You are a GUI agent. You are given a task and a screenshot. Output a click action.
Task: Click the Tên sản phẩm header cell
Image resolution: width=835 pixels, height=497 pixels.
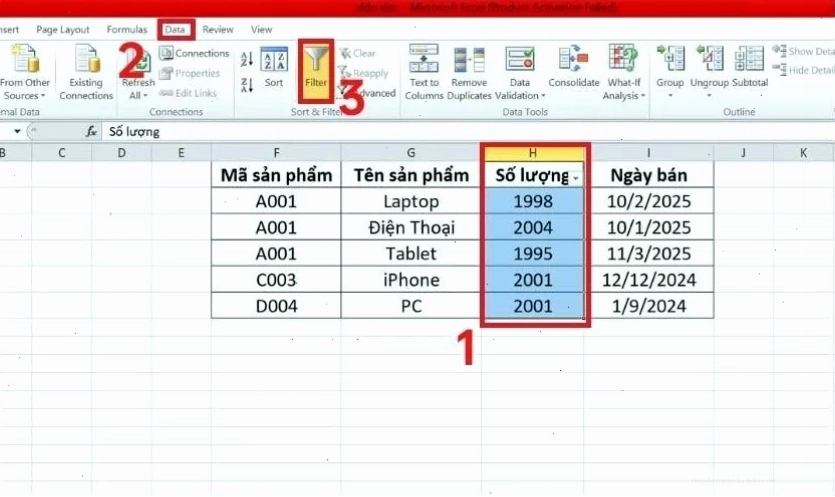point(411,175)
